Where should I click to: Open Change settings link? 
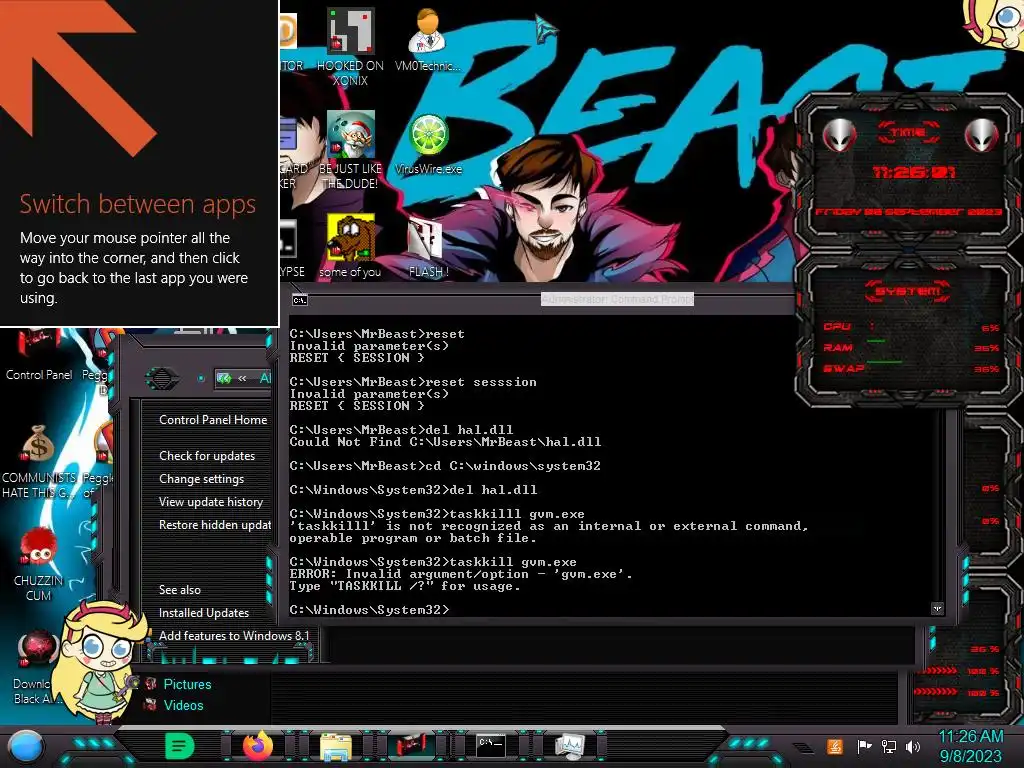click(x=201, y=479)
